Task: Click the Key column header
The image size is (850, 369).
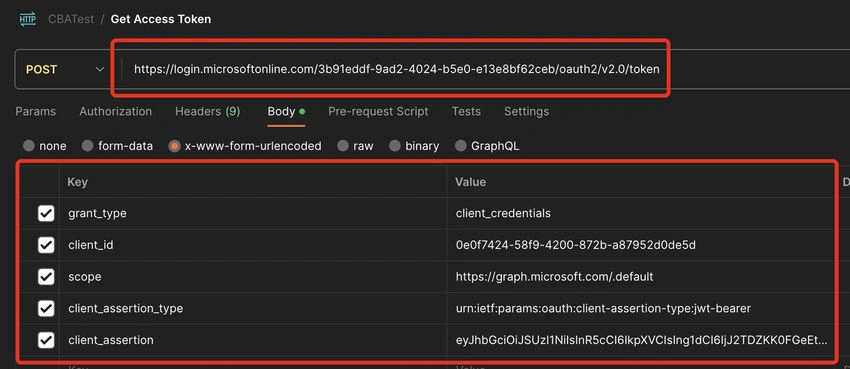Action: 77,182
